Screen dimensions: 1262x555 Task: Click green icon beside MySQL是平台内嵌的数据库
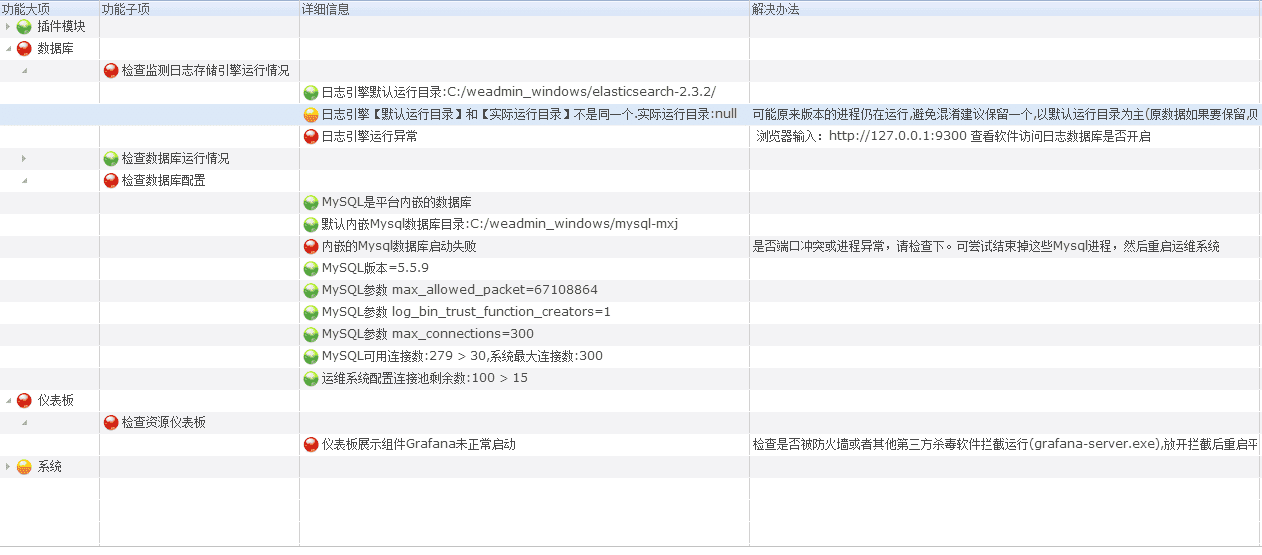(311, 203)
